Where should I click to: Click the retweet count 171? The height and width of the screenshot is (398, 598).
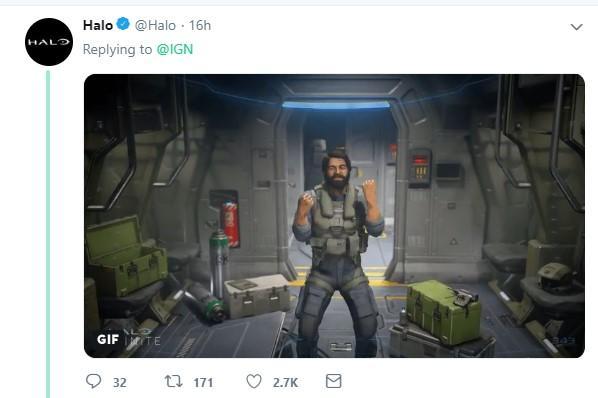pos(203,382)
